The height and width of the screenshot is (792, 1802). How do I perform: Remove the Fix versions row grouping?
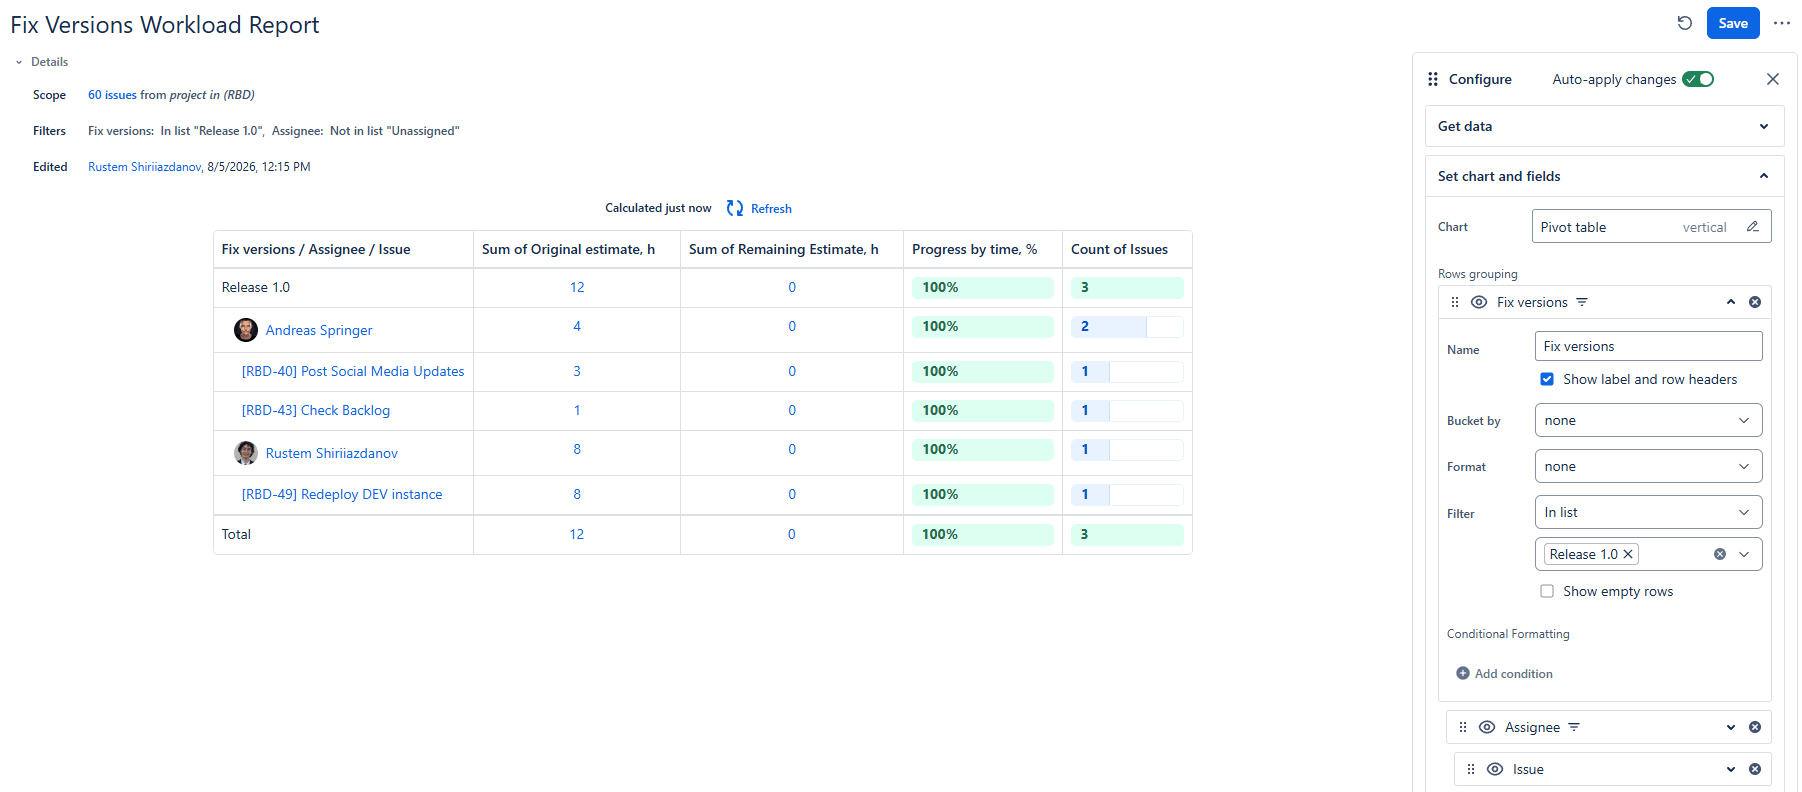[x=1755, y=302]
